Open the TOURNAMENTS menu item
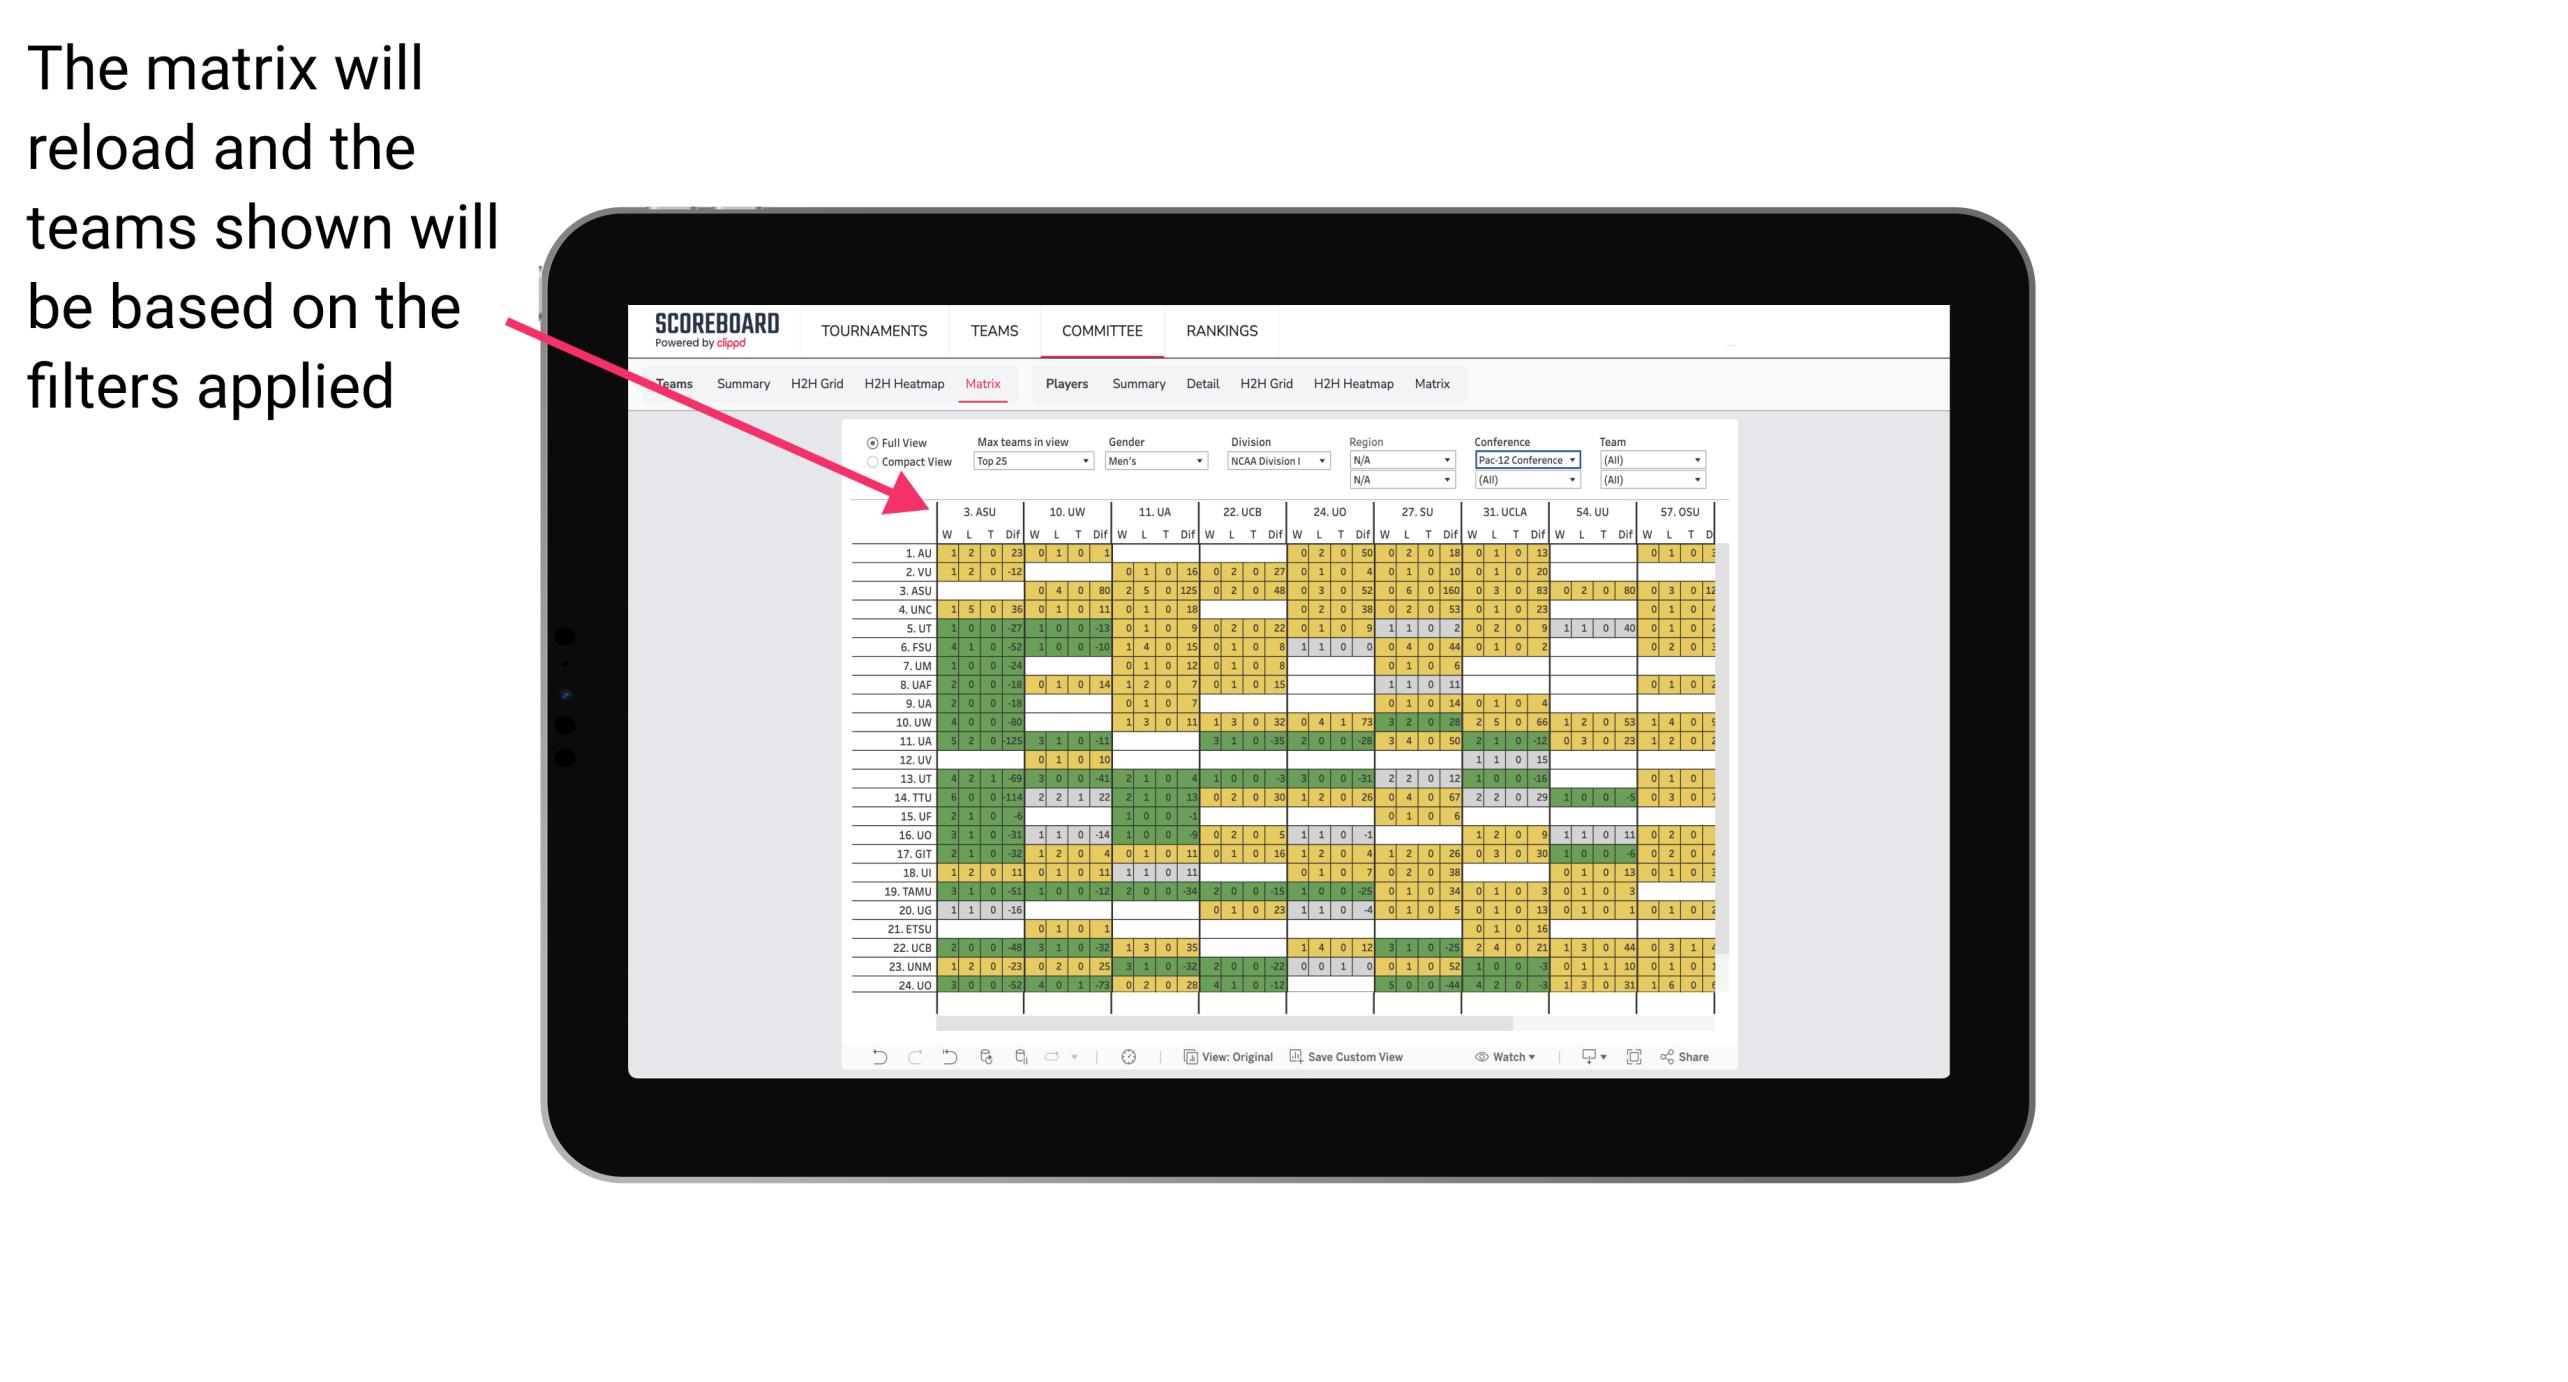The image size is (2568, 1382). [x=876, y=332]
